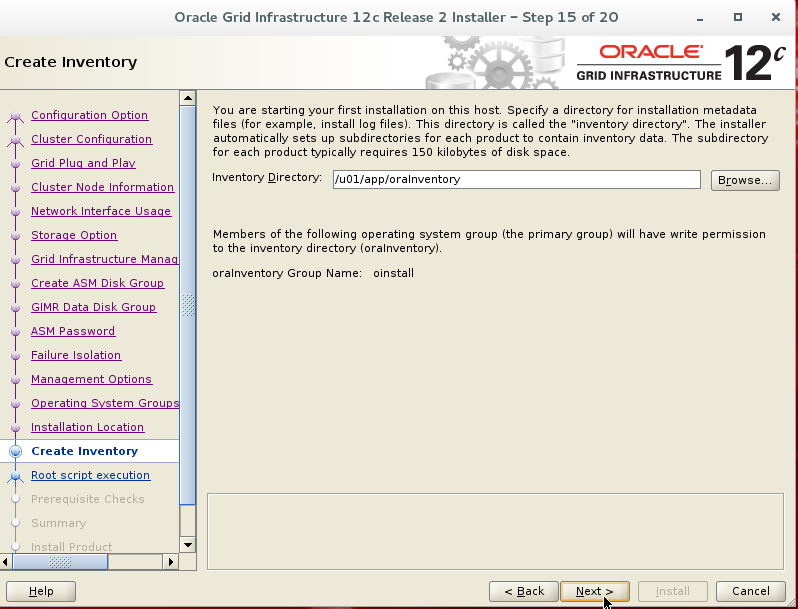Open the Help button
This screenshot has height=609, width=798.
point(41,591)
